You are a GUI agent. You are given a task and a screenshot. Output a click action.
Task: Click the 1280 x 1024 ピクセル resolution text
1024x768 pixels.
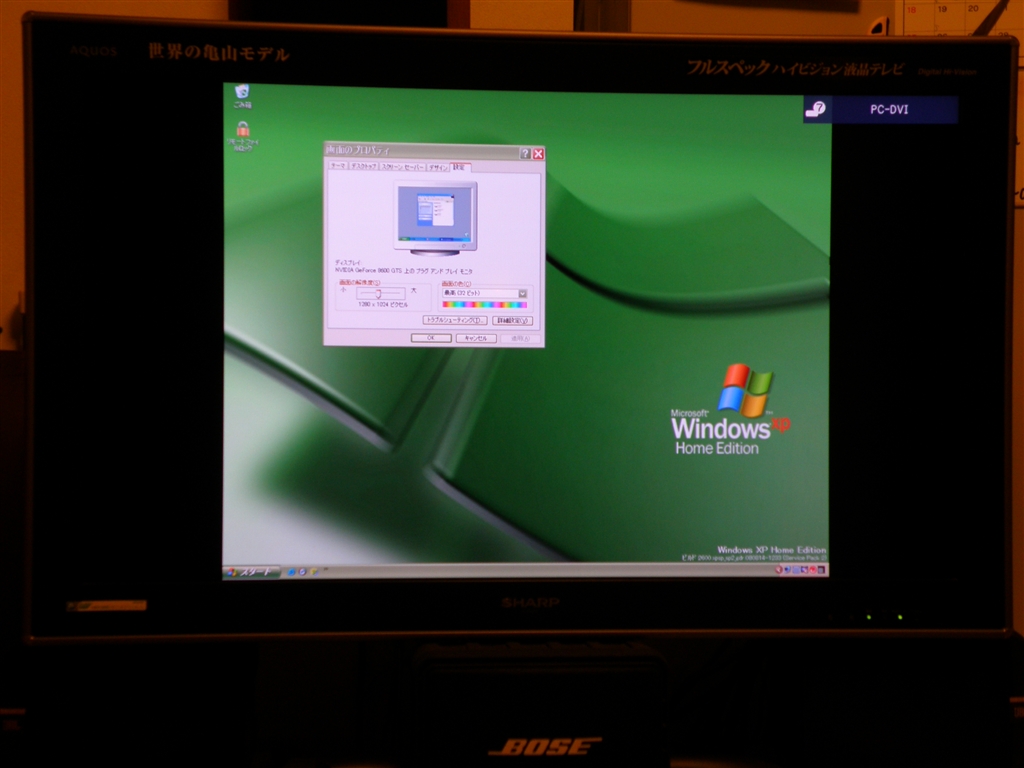[383, 304]
